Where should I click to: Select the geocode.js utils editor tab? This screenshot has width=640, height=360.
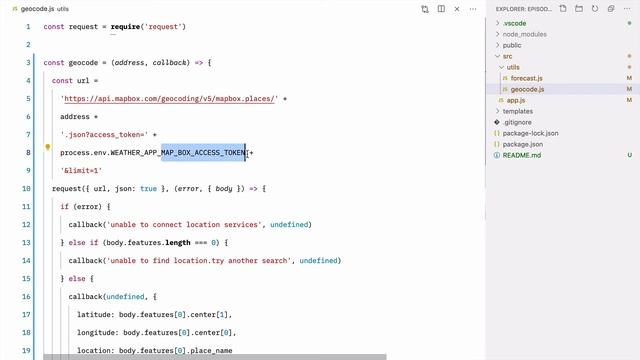pyautogui.click(x=40, y=9)
